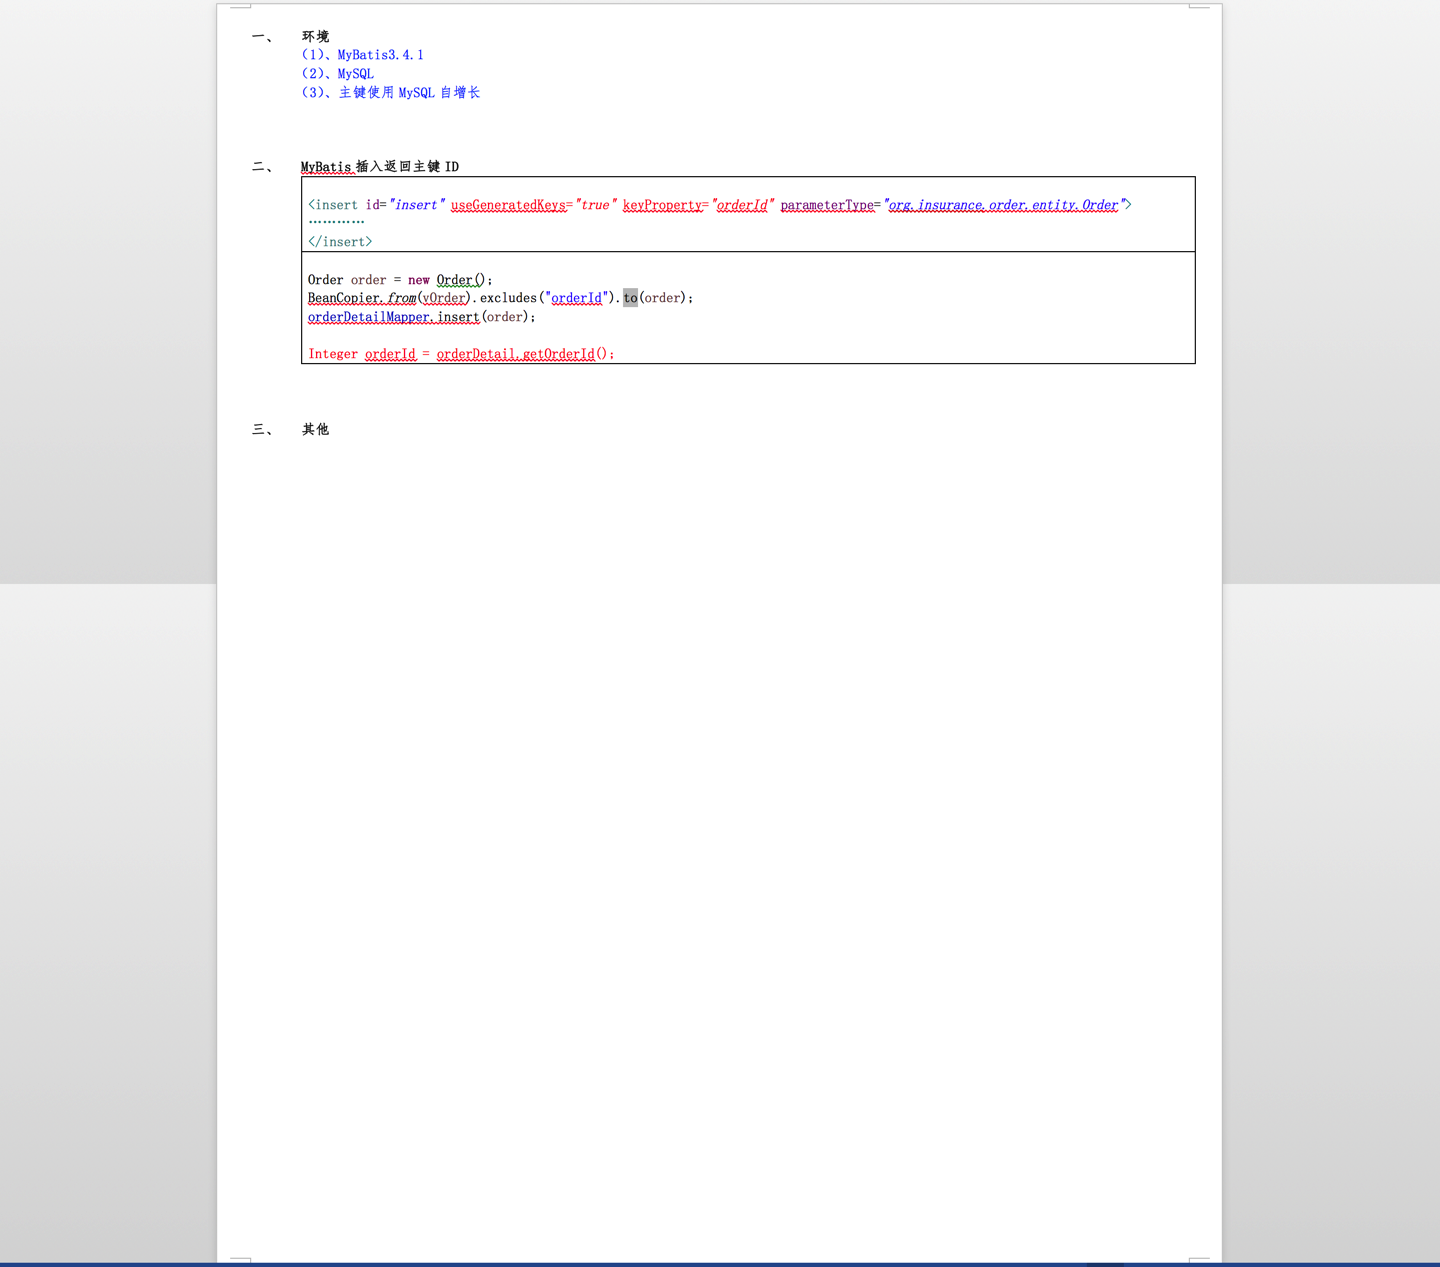This screenshot has height=1267, width=1440.
Task: Click the heading "MyBatis 插入返回主键 ID"
Action: (380, 167)
